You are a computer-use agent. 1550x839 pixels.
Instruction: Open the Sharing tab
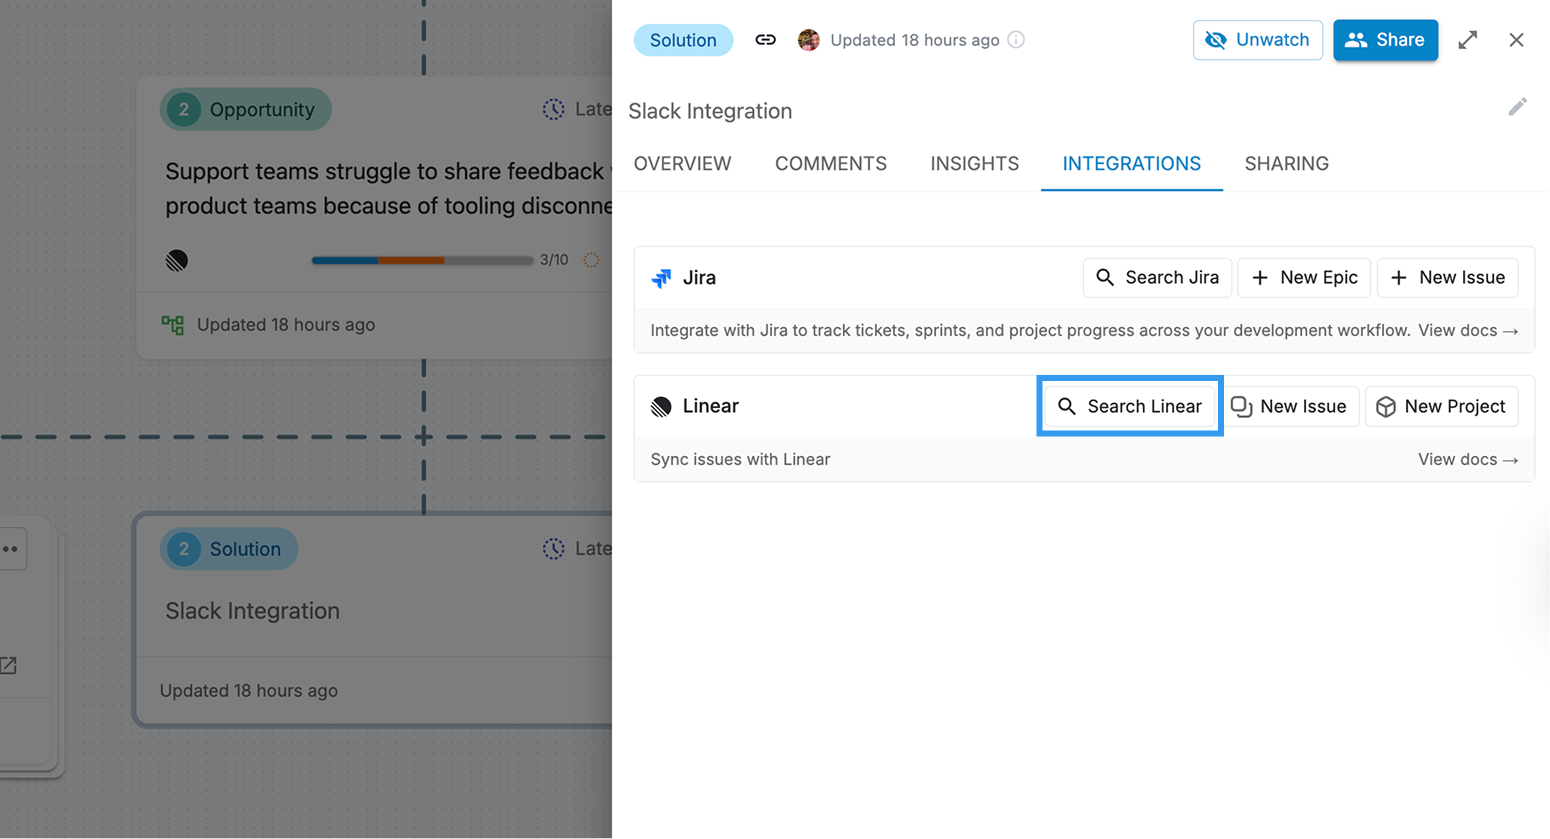[1286, 164]
